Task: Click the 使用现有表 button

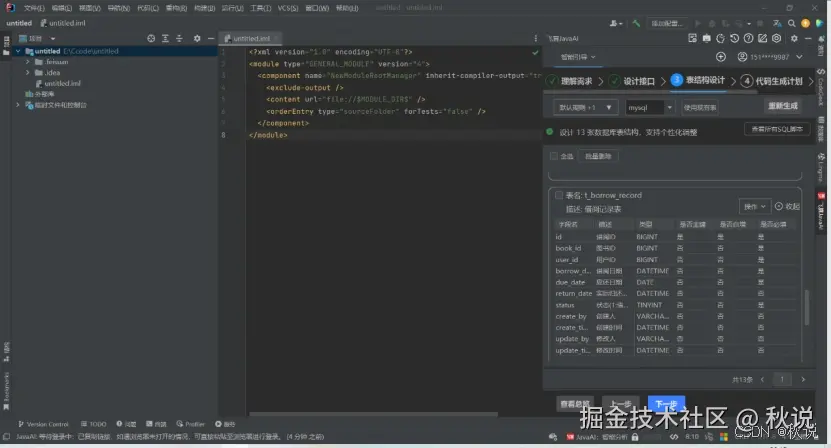Action: coord(700,107)
